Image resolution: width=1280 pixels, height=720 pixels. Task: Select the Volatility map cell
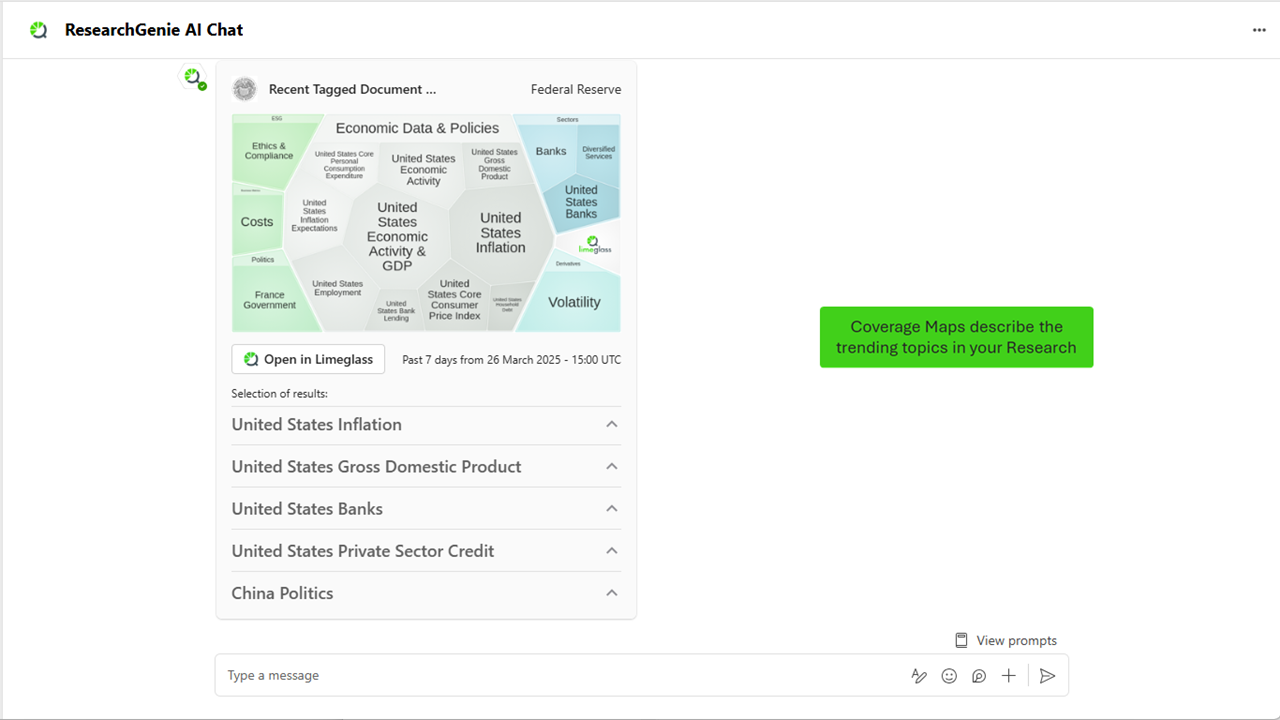click(574, 302)
